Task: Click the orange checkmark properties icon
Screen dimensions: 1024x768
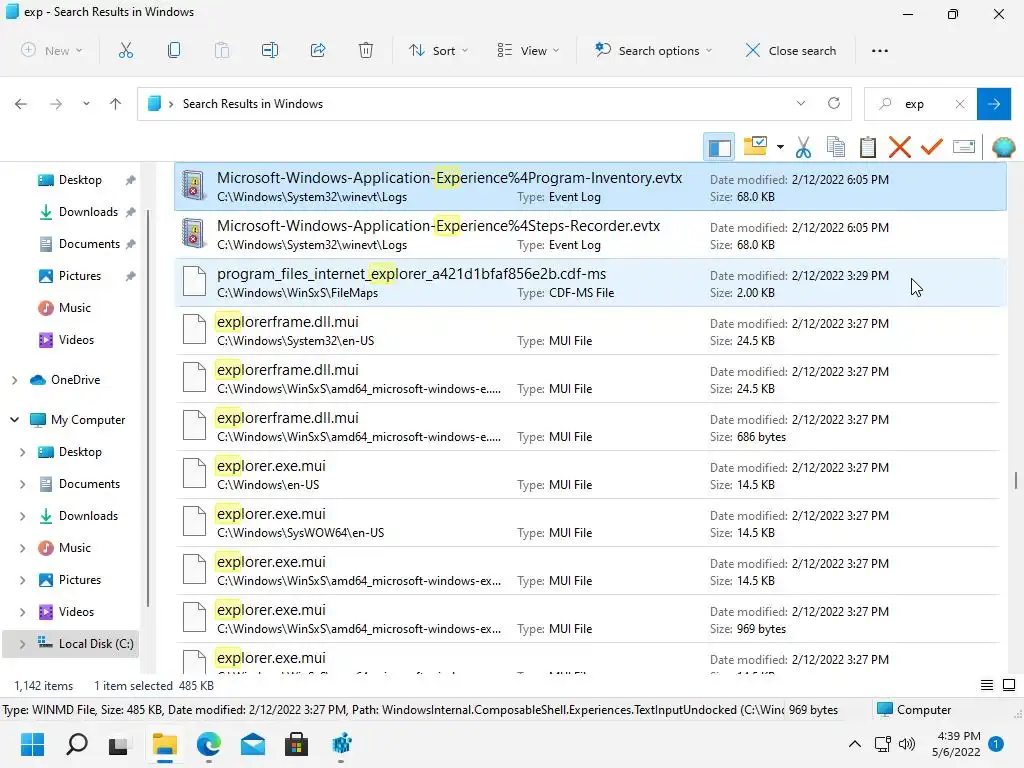Action: [x=931, y=147]
